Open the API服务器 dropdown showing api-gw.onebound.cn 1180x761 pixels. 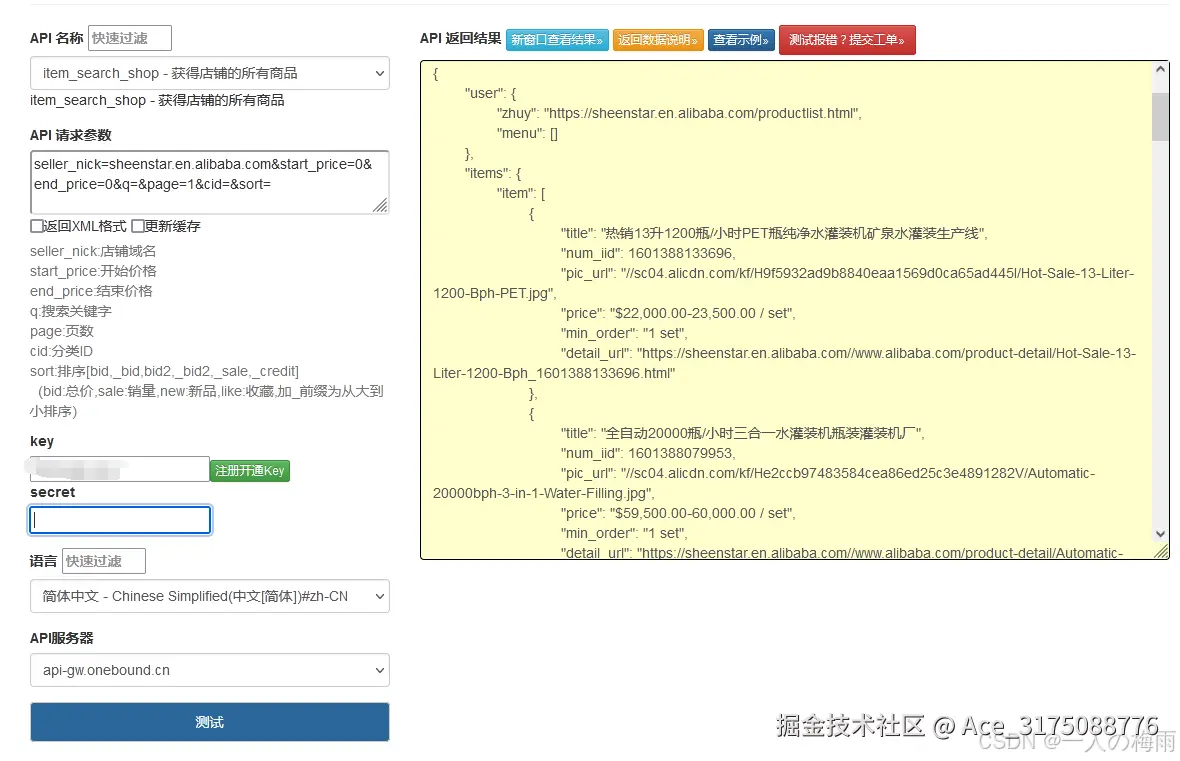pos(210,670)
